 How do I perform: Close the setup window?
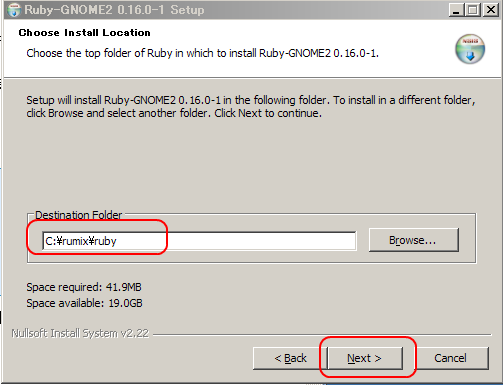point(491,10)
